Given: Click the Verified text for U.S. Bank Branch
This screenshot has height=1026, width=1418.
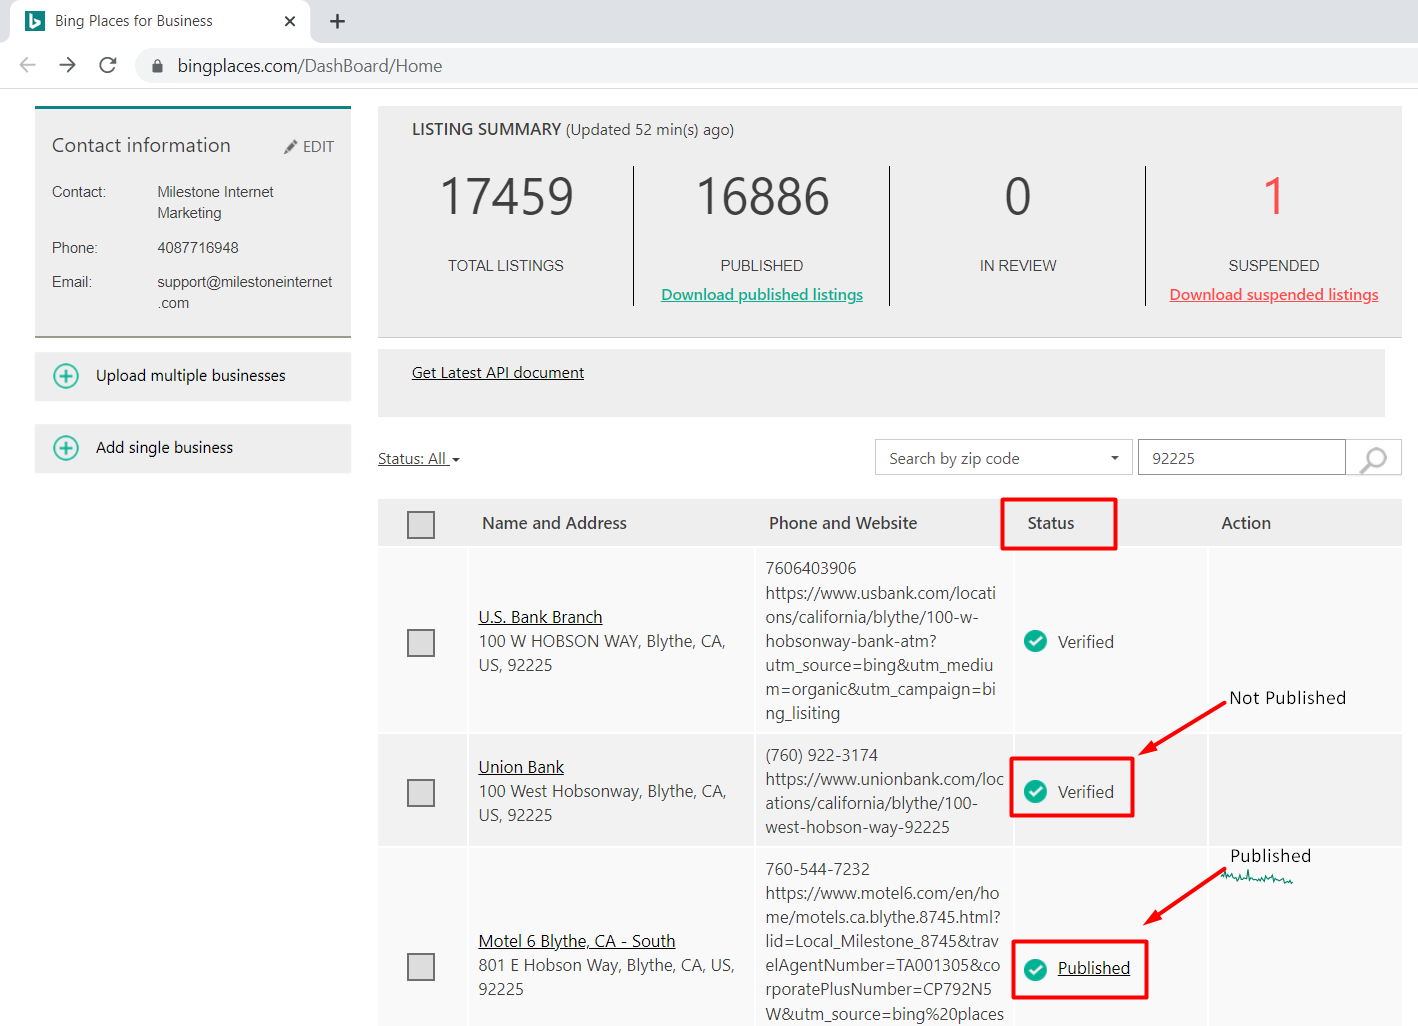Looking at the screenshot, I should coord(1086,642).
